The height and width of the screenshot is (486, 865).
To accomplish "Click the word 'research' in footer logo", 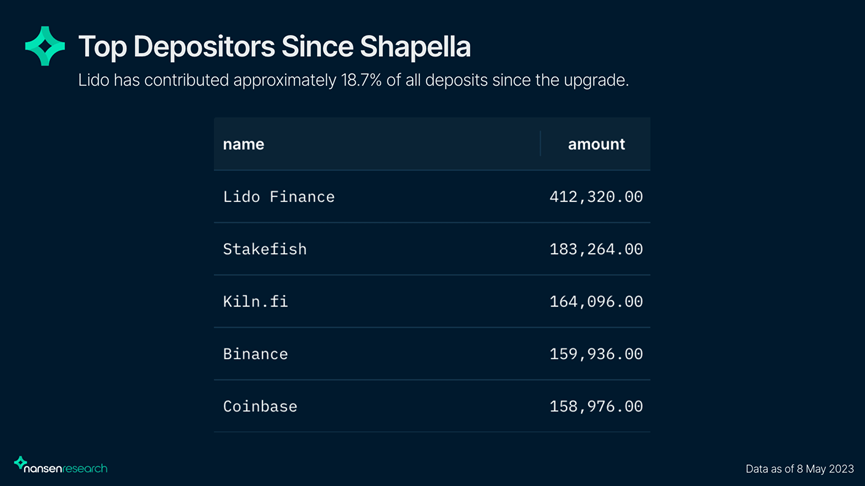I will point(85,468).
